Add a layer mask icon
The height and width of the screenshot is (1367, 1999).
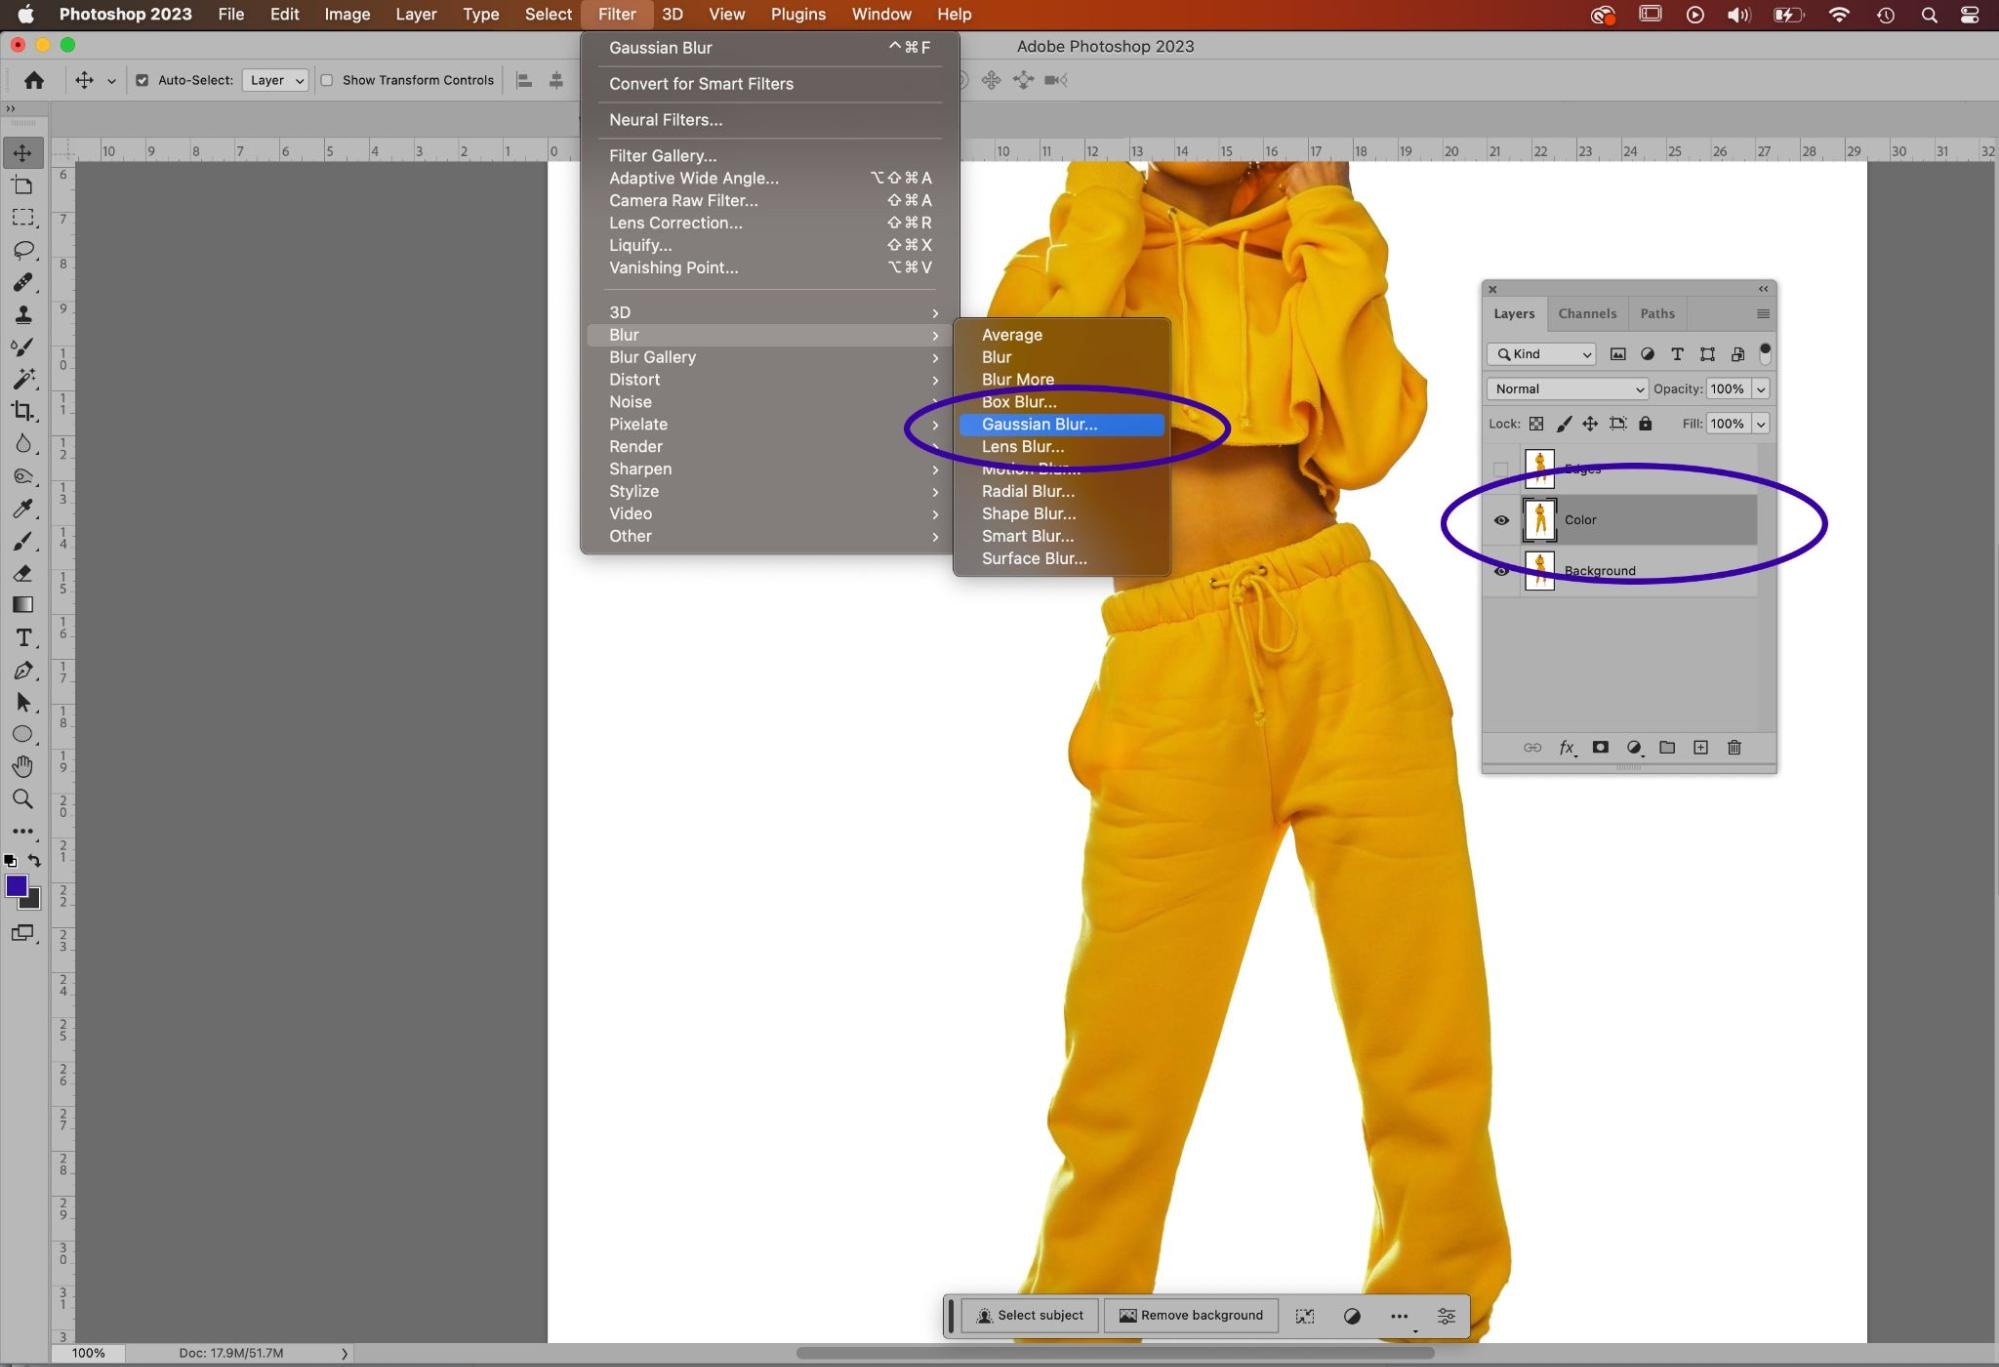(1600, 747)
